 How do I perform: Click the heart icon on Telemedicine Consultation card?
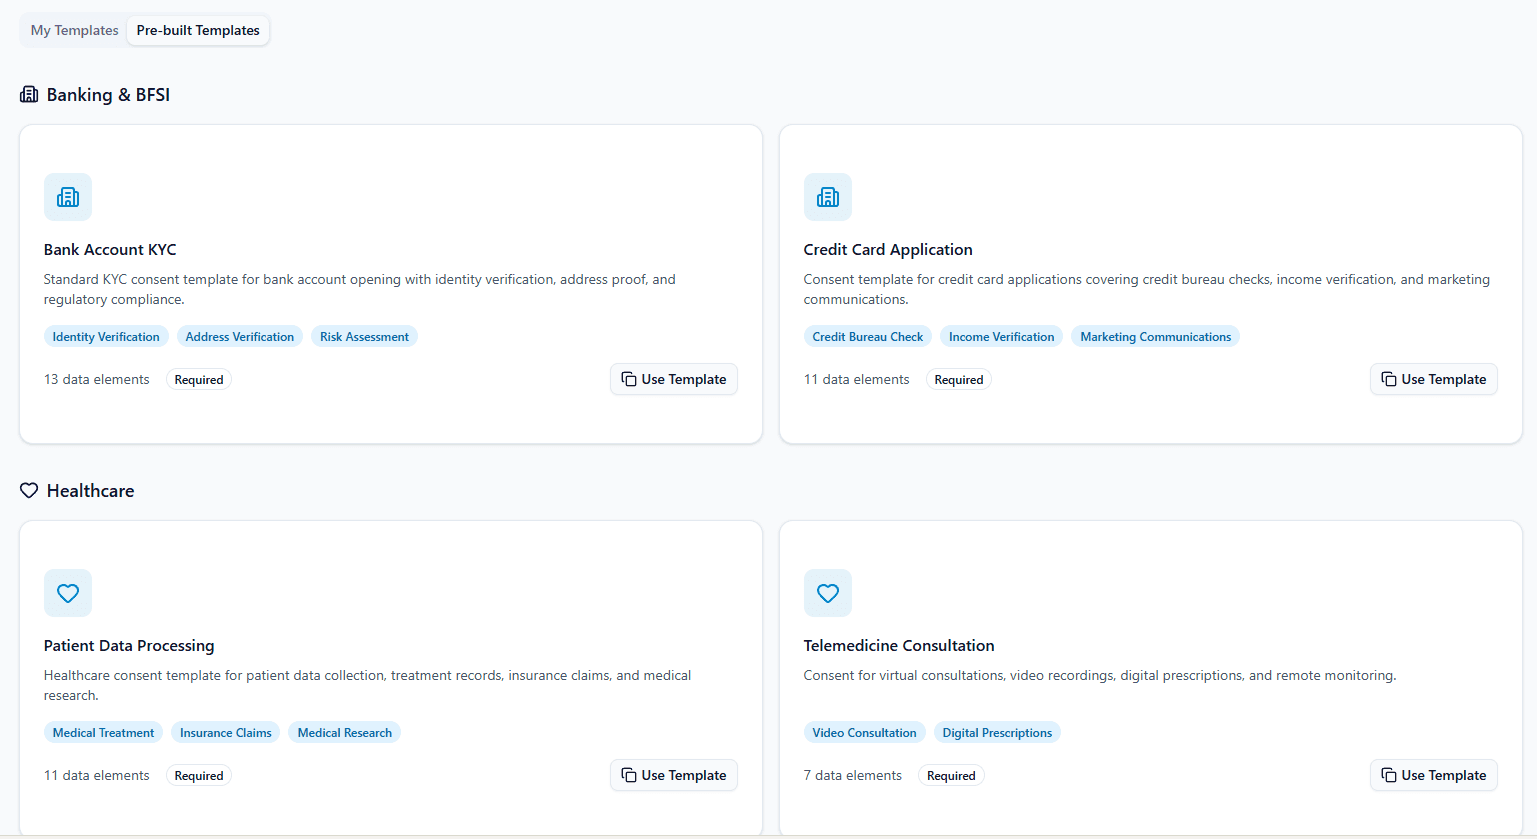(x=827, y=593)
